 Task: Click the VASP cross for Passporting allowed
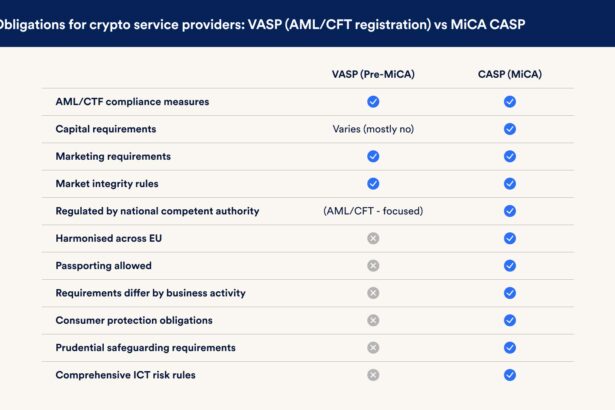pos(373,266)
